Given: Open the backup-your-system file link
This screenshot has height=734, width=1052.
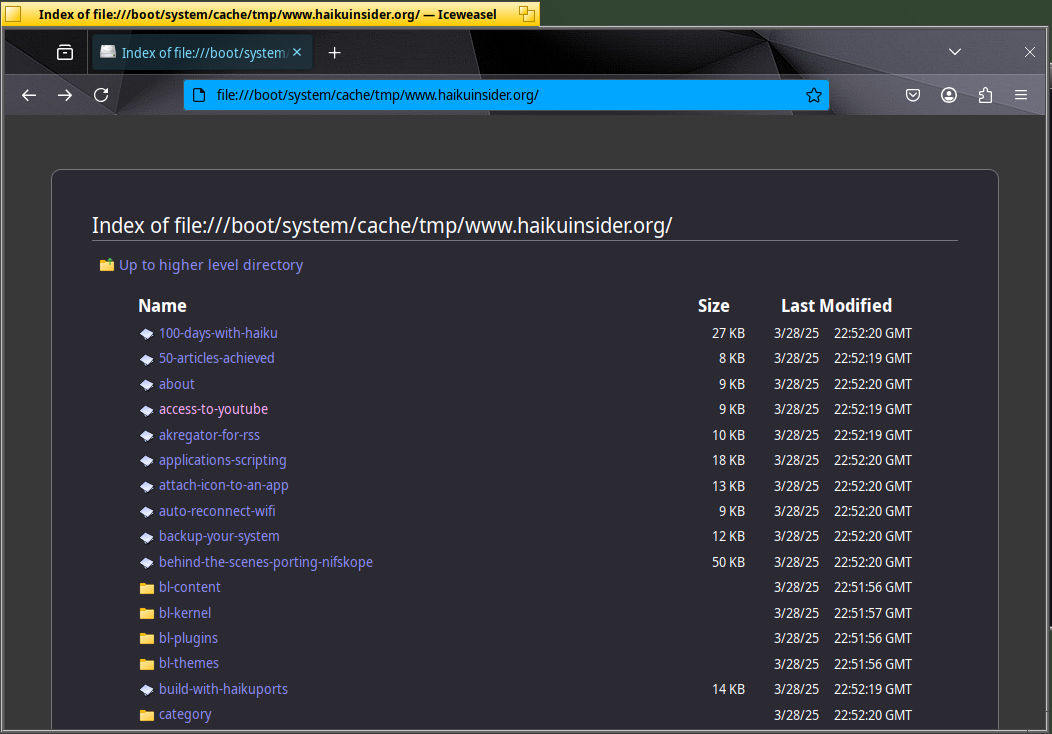Looking at the screenshot, I should point(219,537).
